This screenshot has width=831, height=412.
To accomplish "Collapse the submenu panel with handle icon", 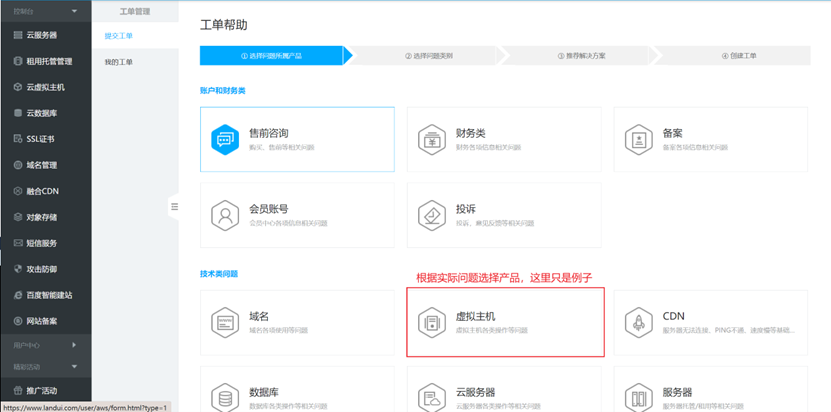I will 174,207.
